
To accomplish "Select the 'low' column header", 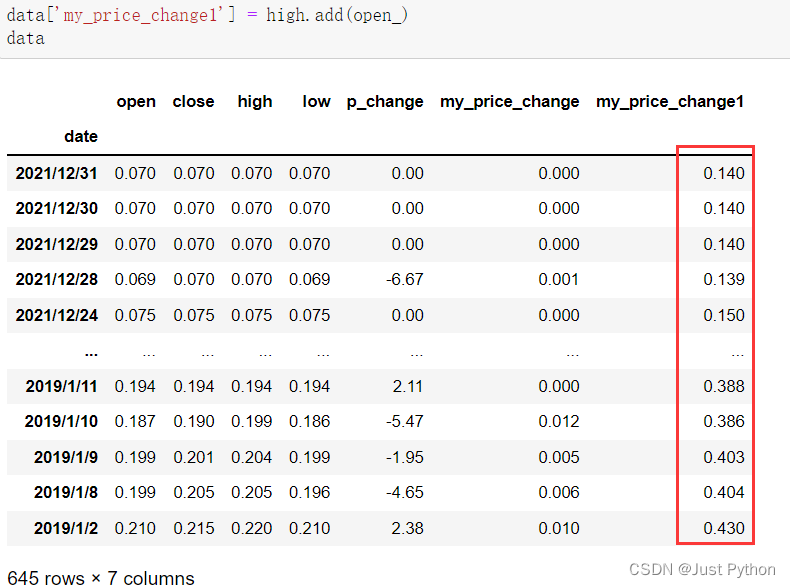I will 316,102.
